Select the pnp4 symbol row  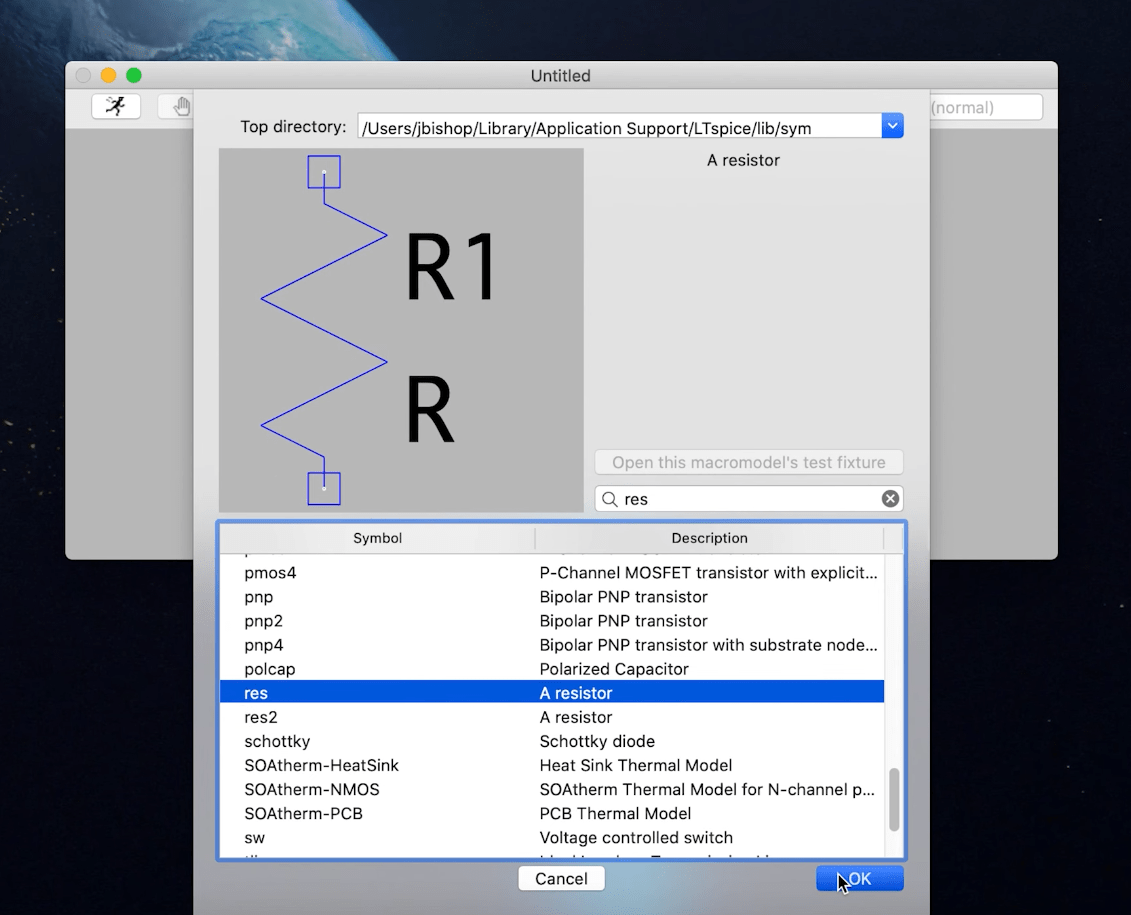click(552, 645)
